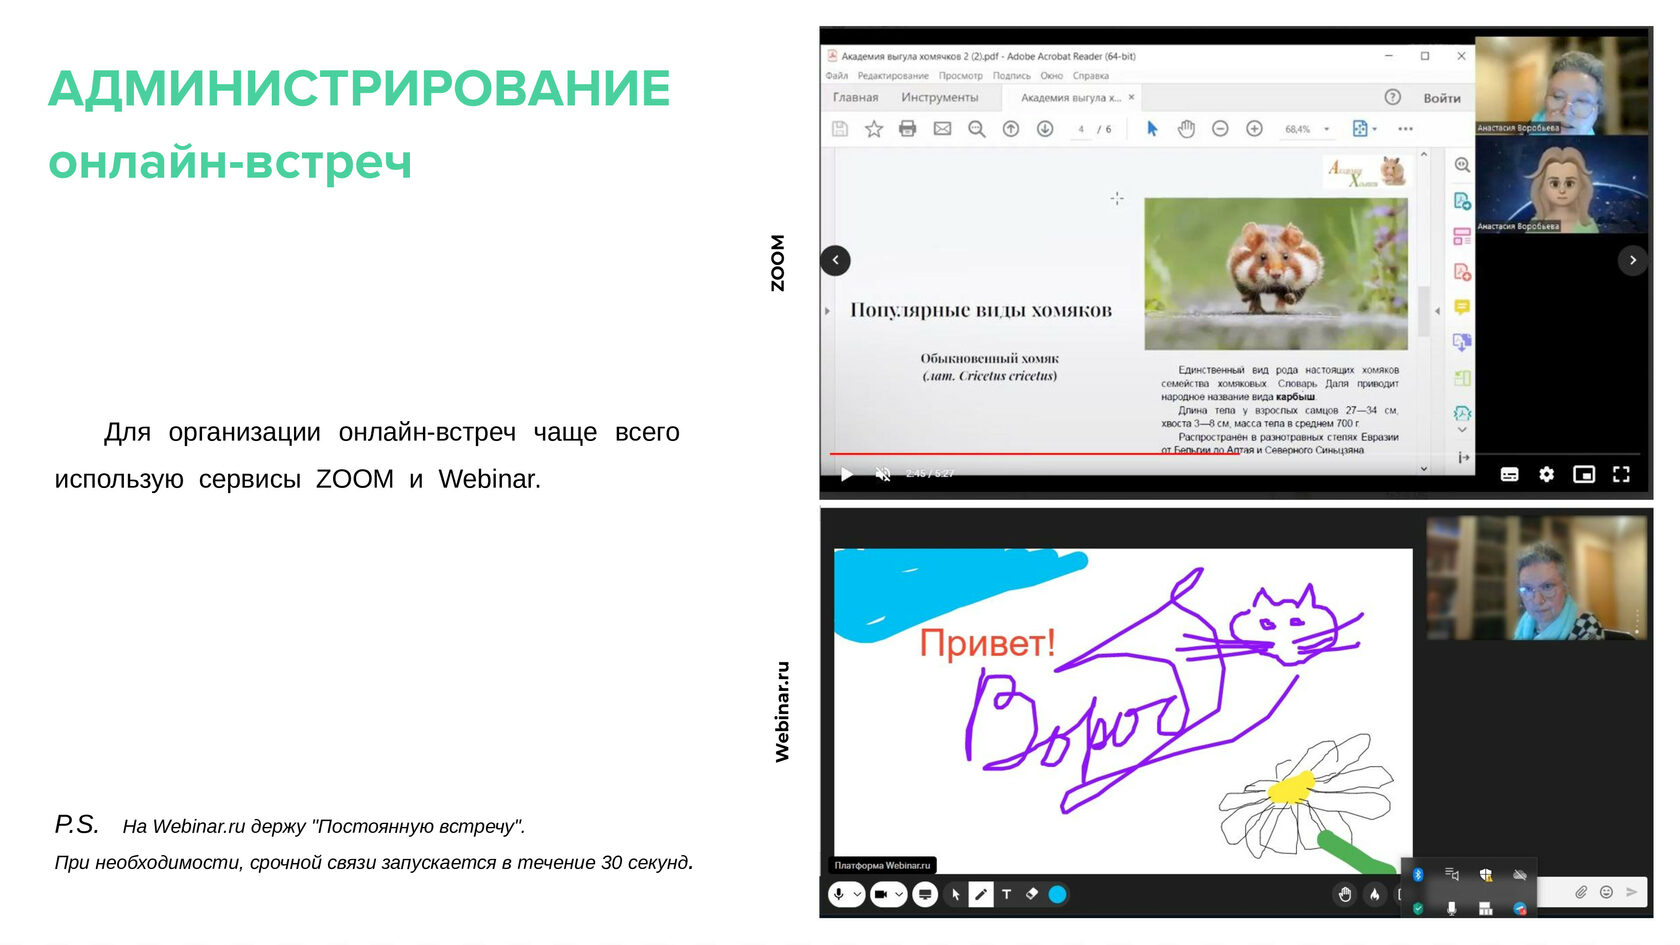Toggle mute on the video player
The height and width of the screenshot is (945, 1680).
(x=882, y=474)
